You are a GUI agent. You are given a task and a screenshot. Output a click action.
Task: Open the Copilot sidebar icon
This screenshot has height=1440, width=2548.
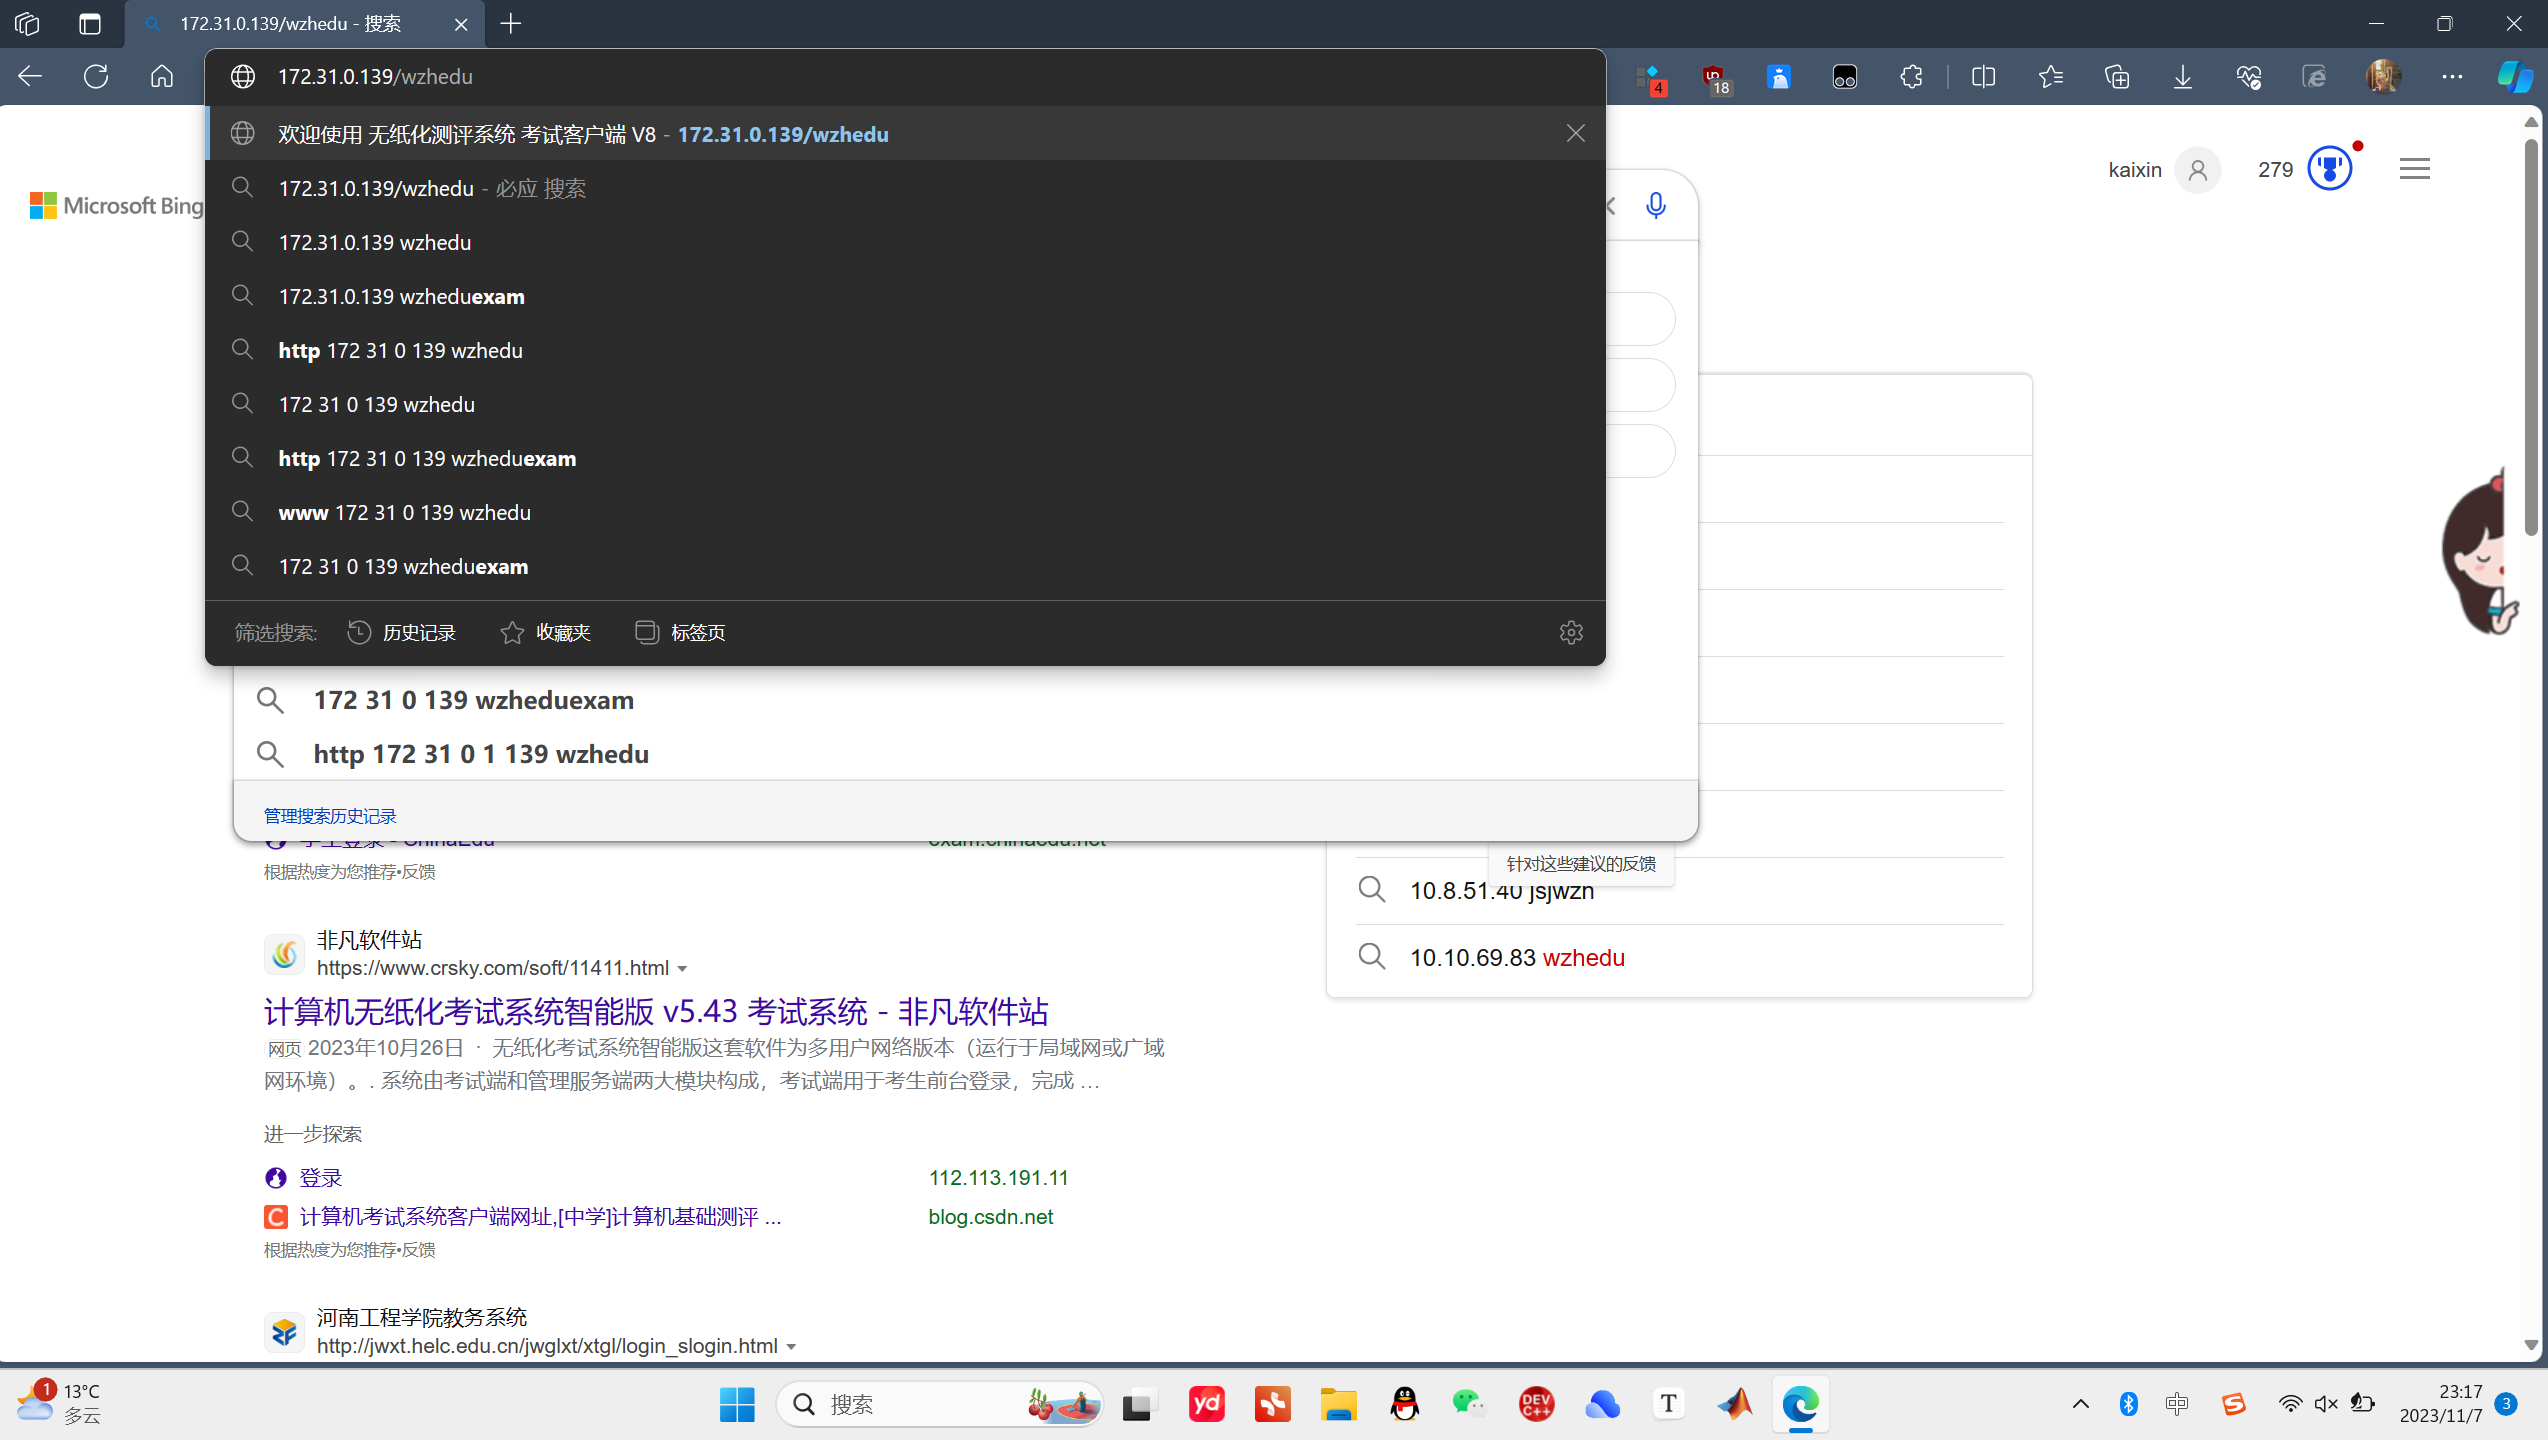point(2515,76)
